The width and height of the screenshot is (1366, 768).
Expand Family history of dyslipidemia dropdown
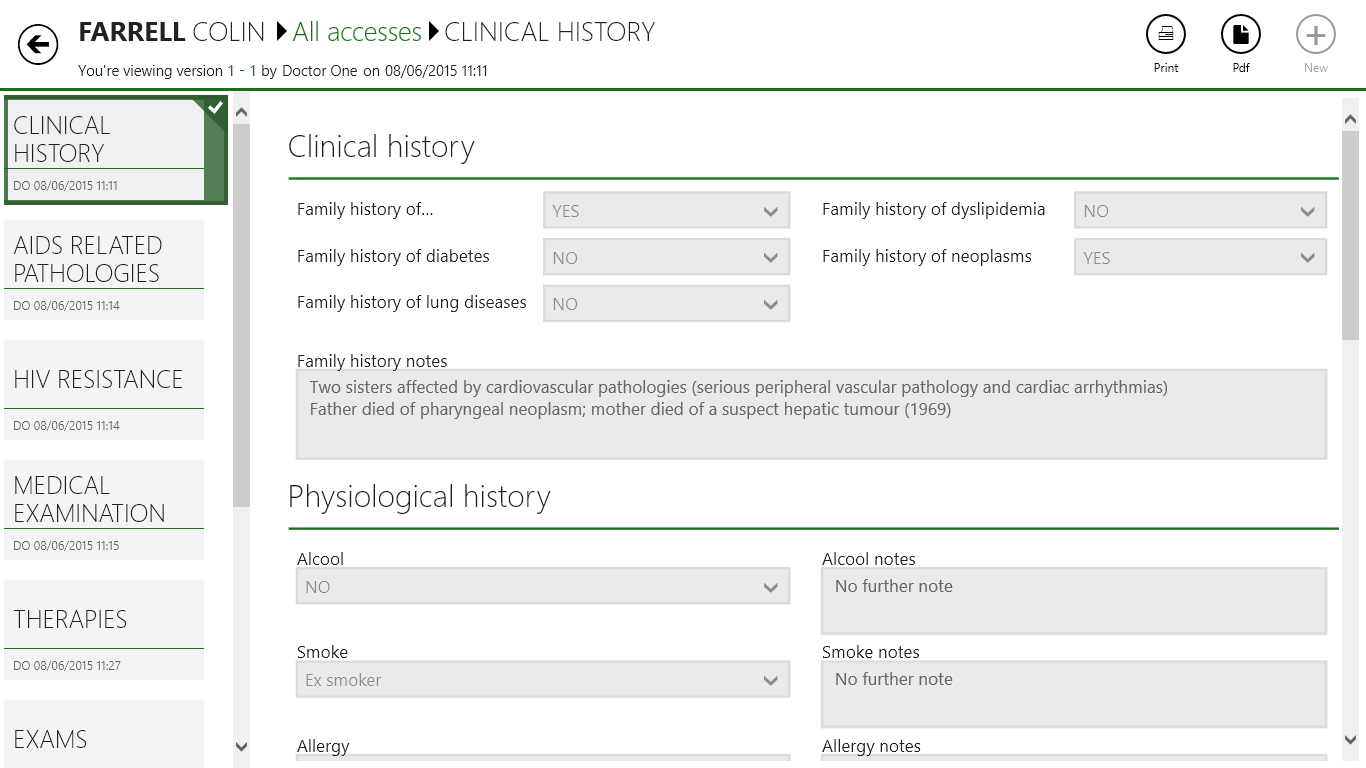pyautogui.click(x=1200, y=211)
